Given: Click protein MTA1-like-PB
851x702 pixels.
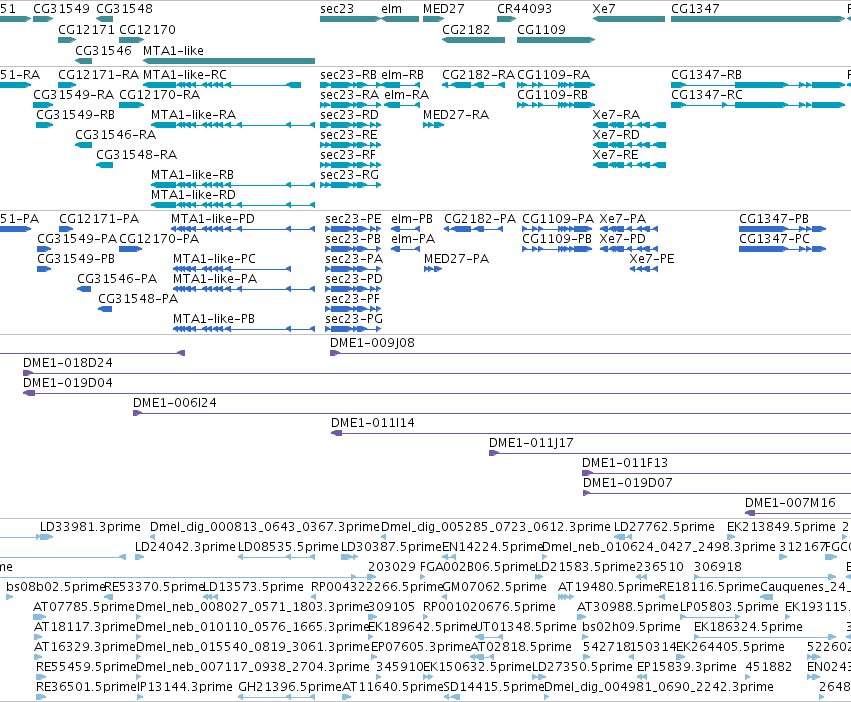Looking at the screenshot, I should click(x=243, y=329).
